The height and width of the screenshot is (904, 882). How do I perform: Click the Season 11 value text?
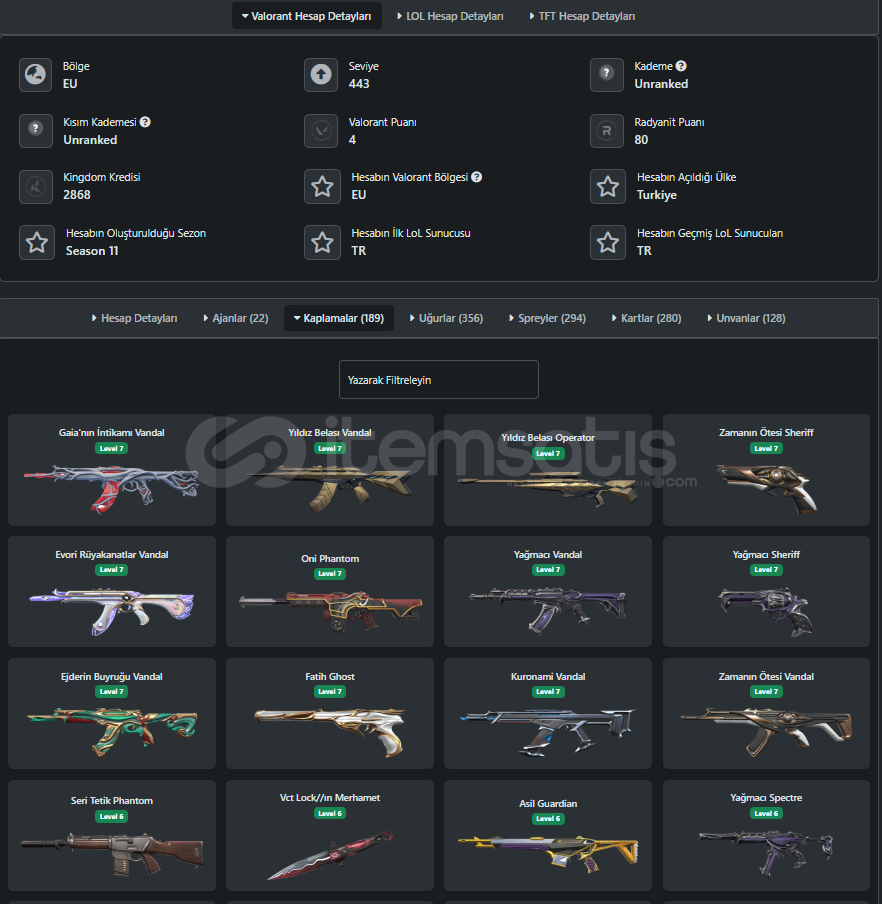92,251
